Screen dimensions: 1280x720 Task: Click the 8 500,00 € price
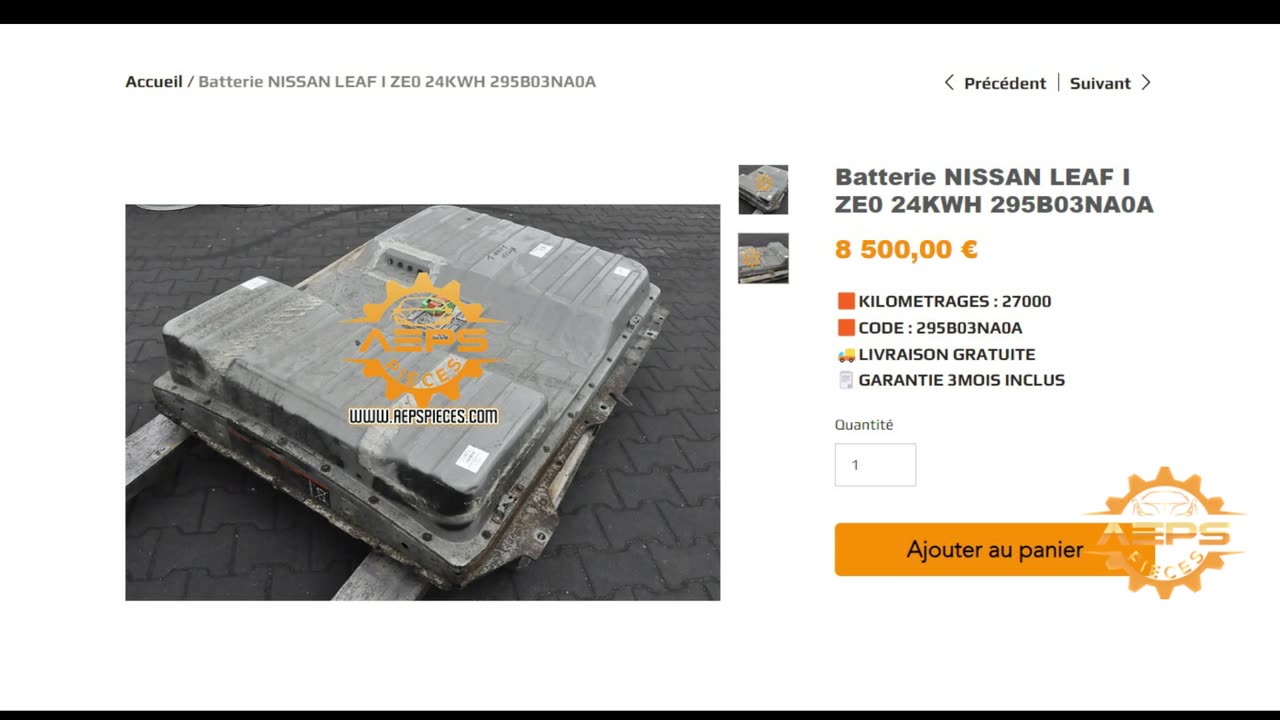point(906,250)
